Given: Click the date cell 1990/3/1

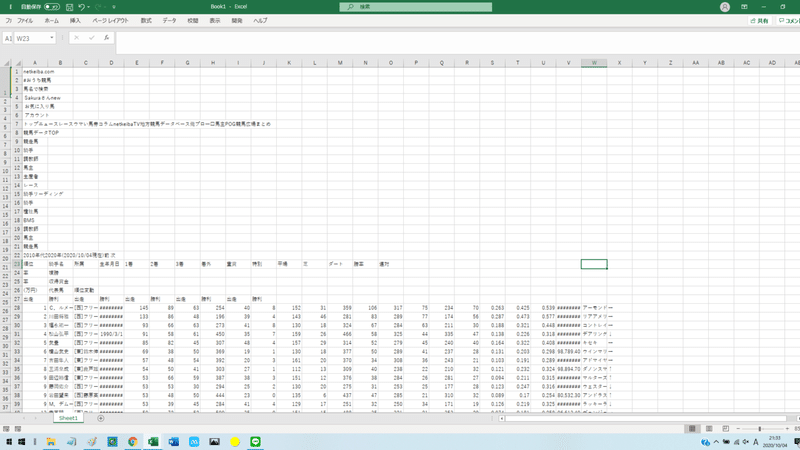Looking at the screenshot, I should (x=111, y=334).
